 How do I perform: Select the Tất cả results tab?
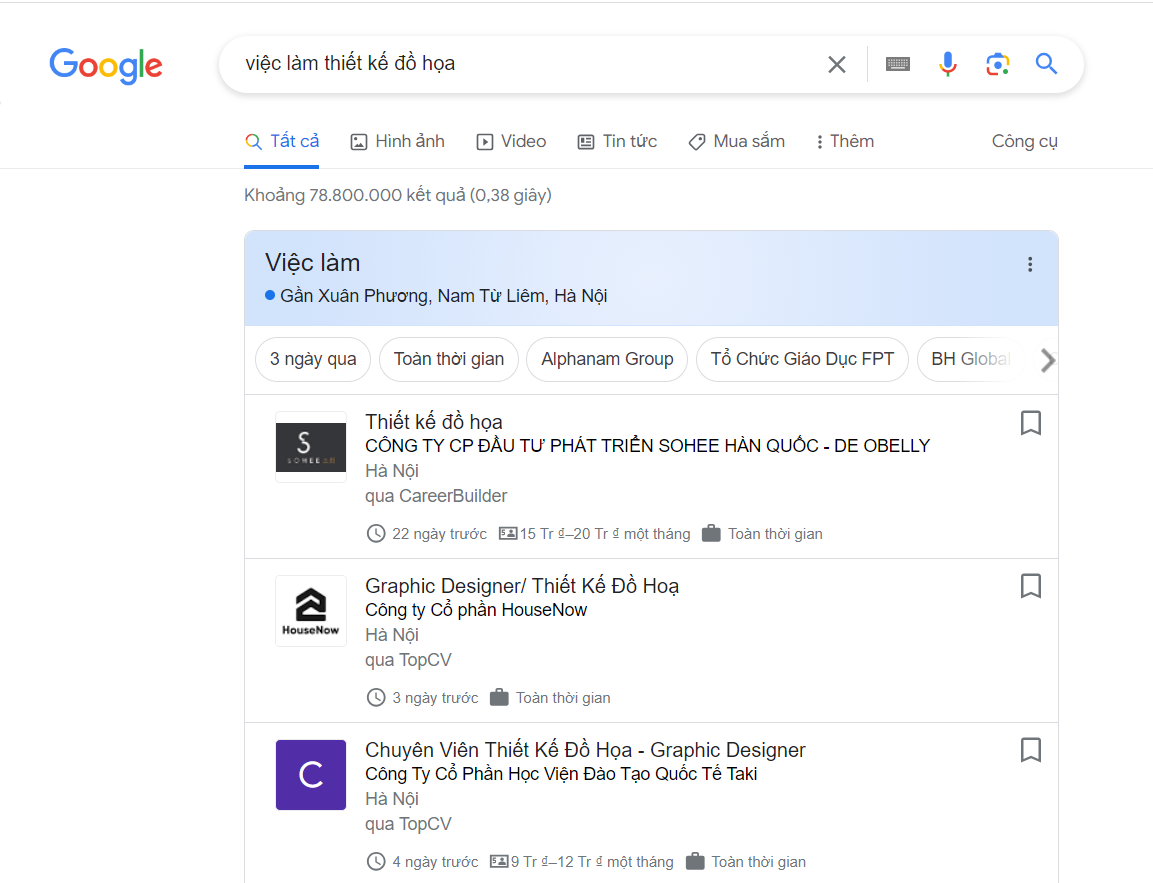(282, 141)
